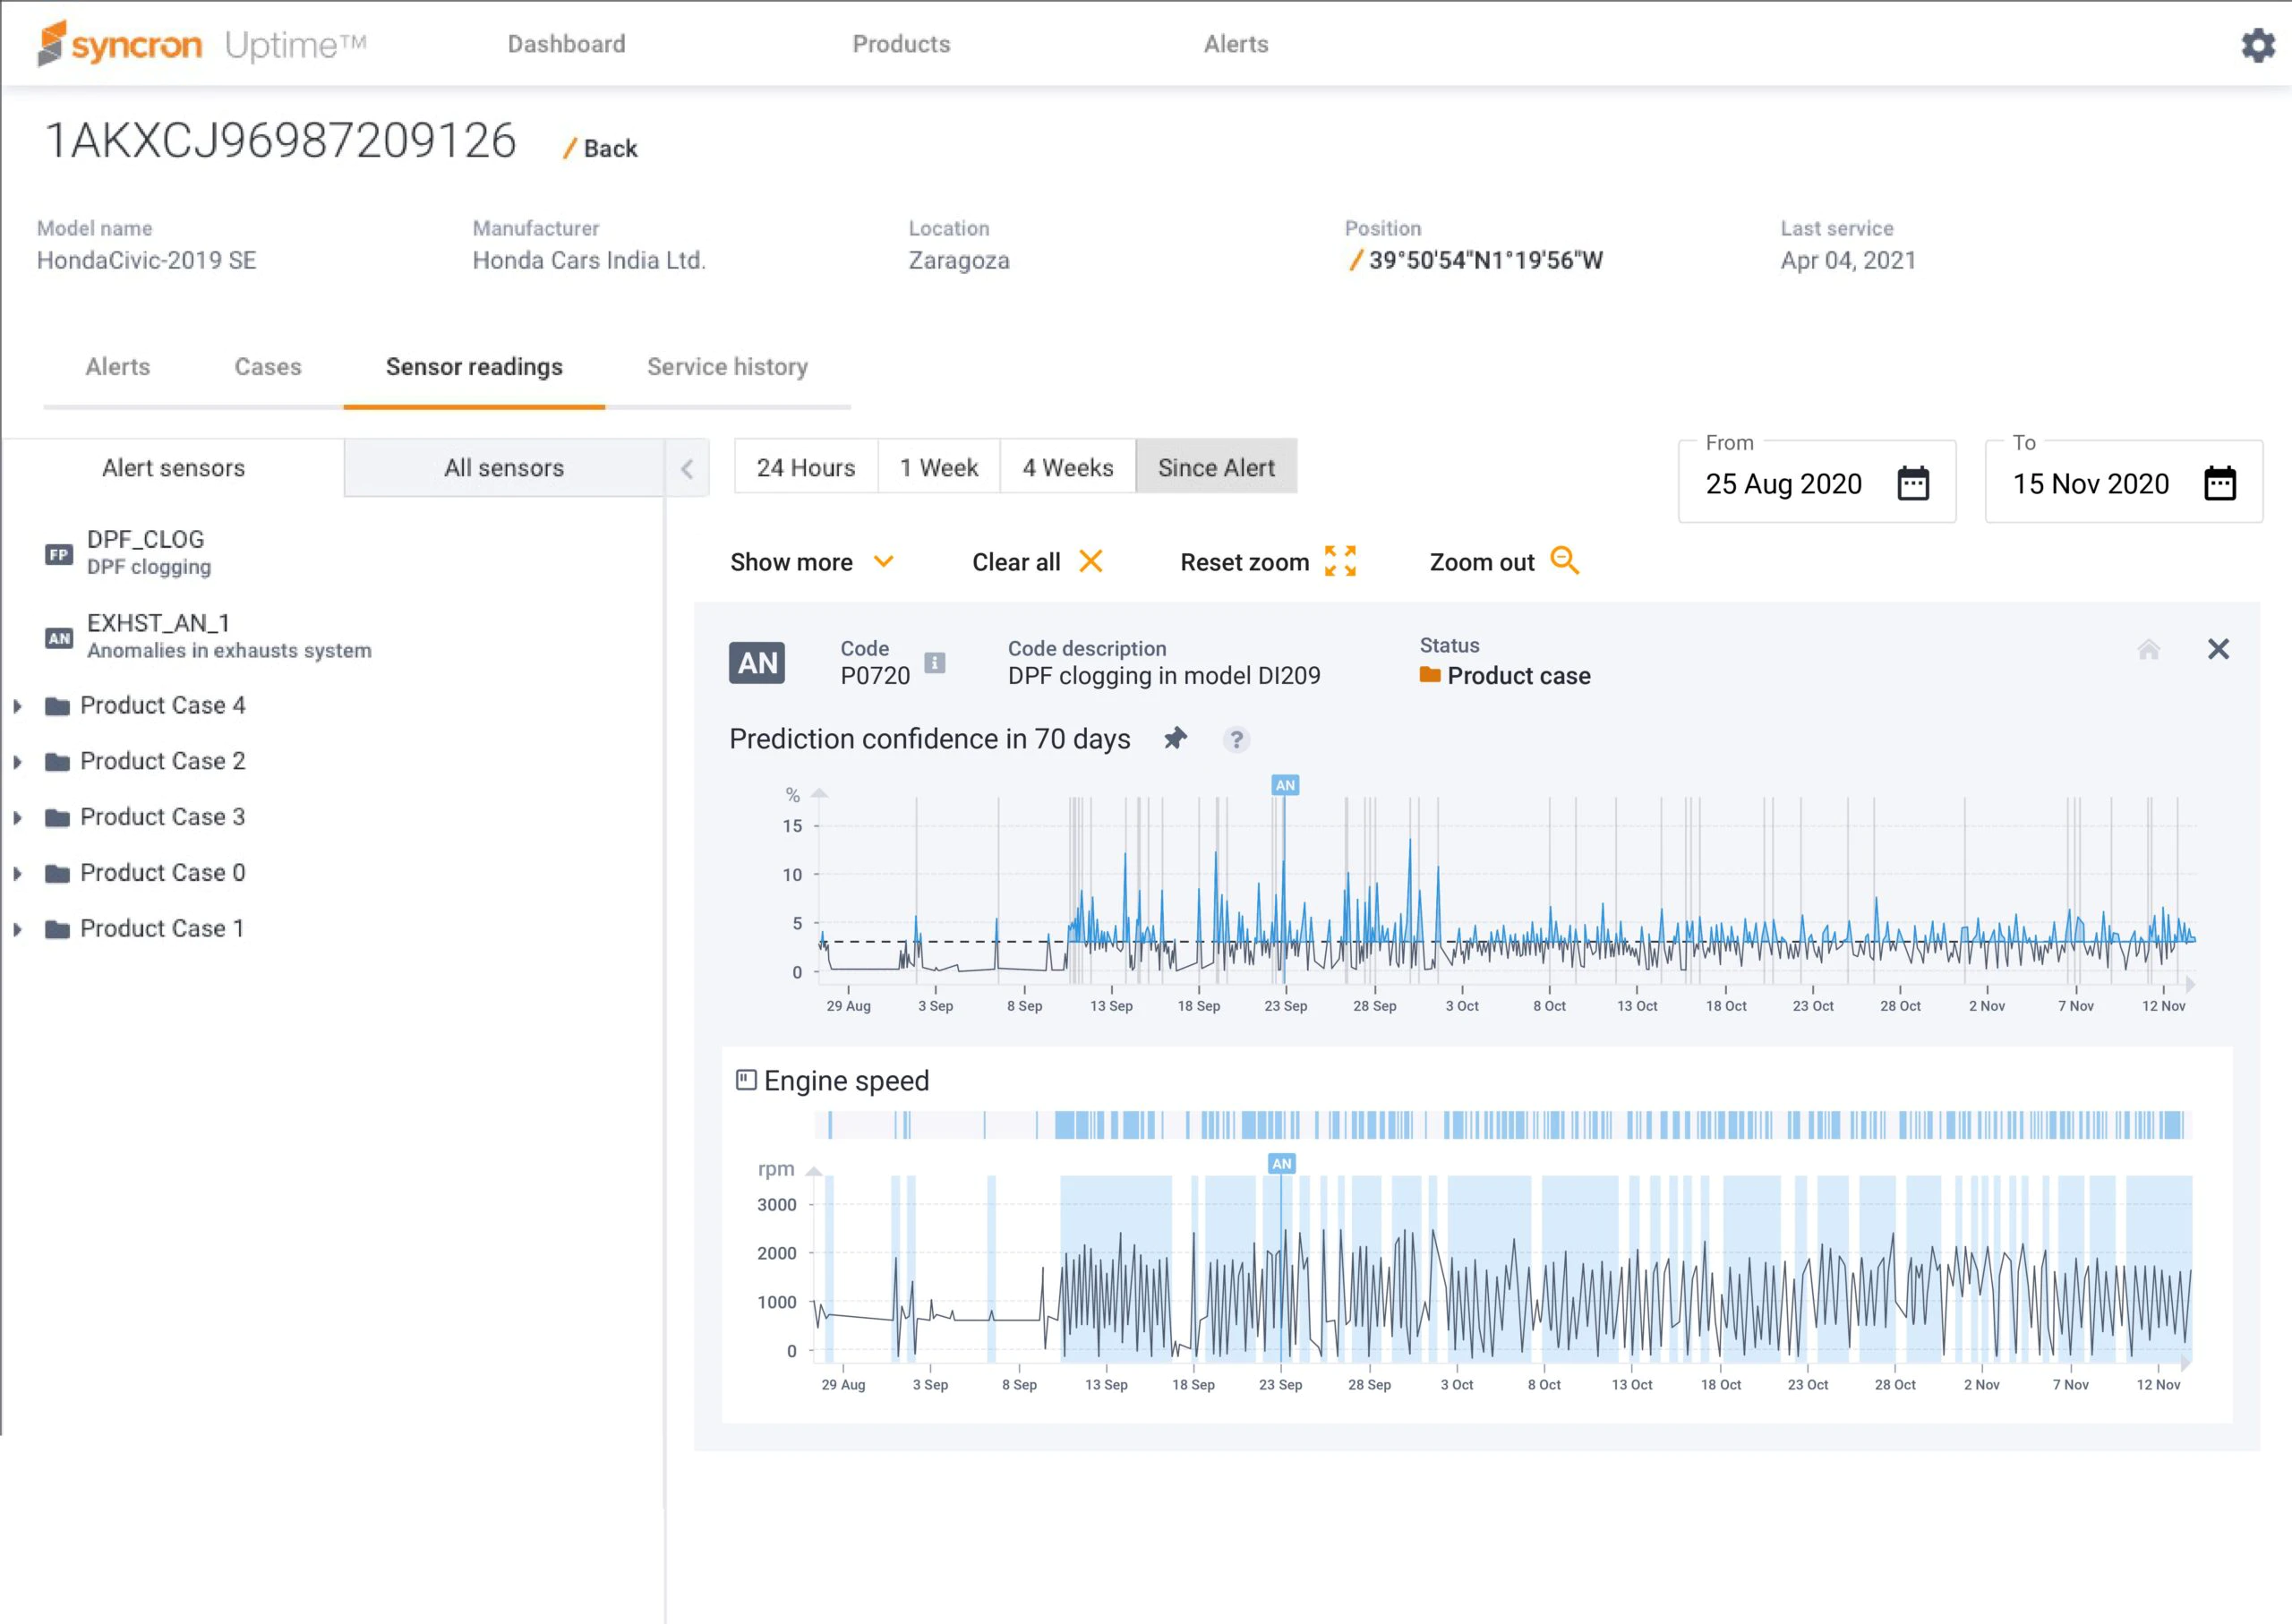Viewport: 2292px width, 1624px height.
Task: Open calendar picker for To date
Action: pos(2220,483)
